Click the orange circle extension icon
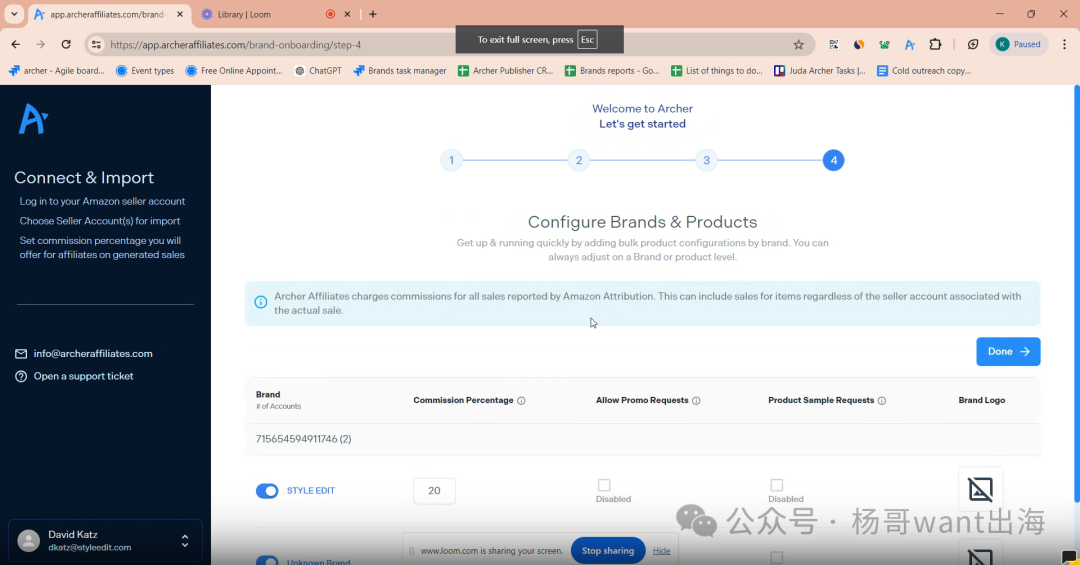Image resolution: width=1080 pixels, height=565 pixels. pyautogui.click(x=859, y=45)
